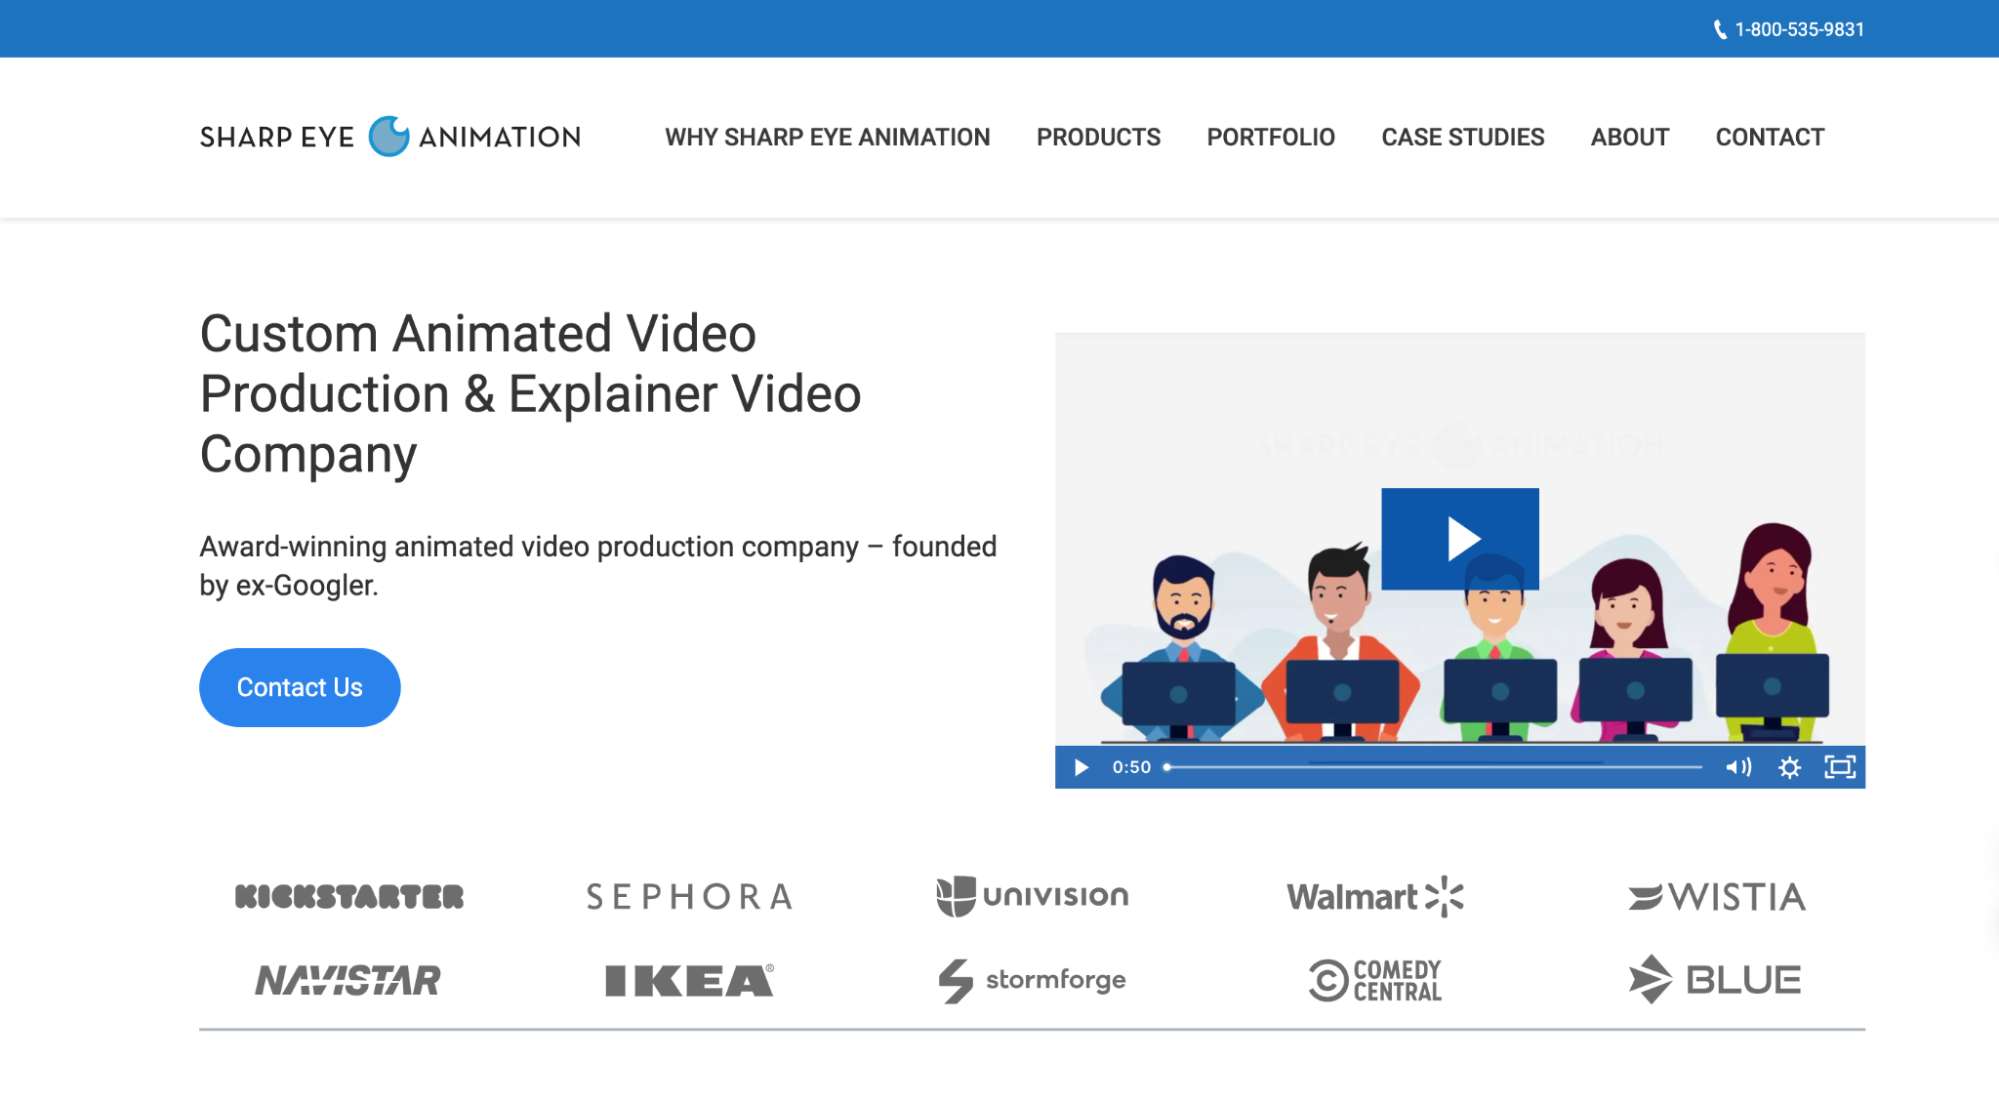Go to Case Studies page
Viewport: 1999px width, 1107px height.
click(1462, 137)
